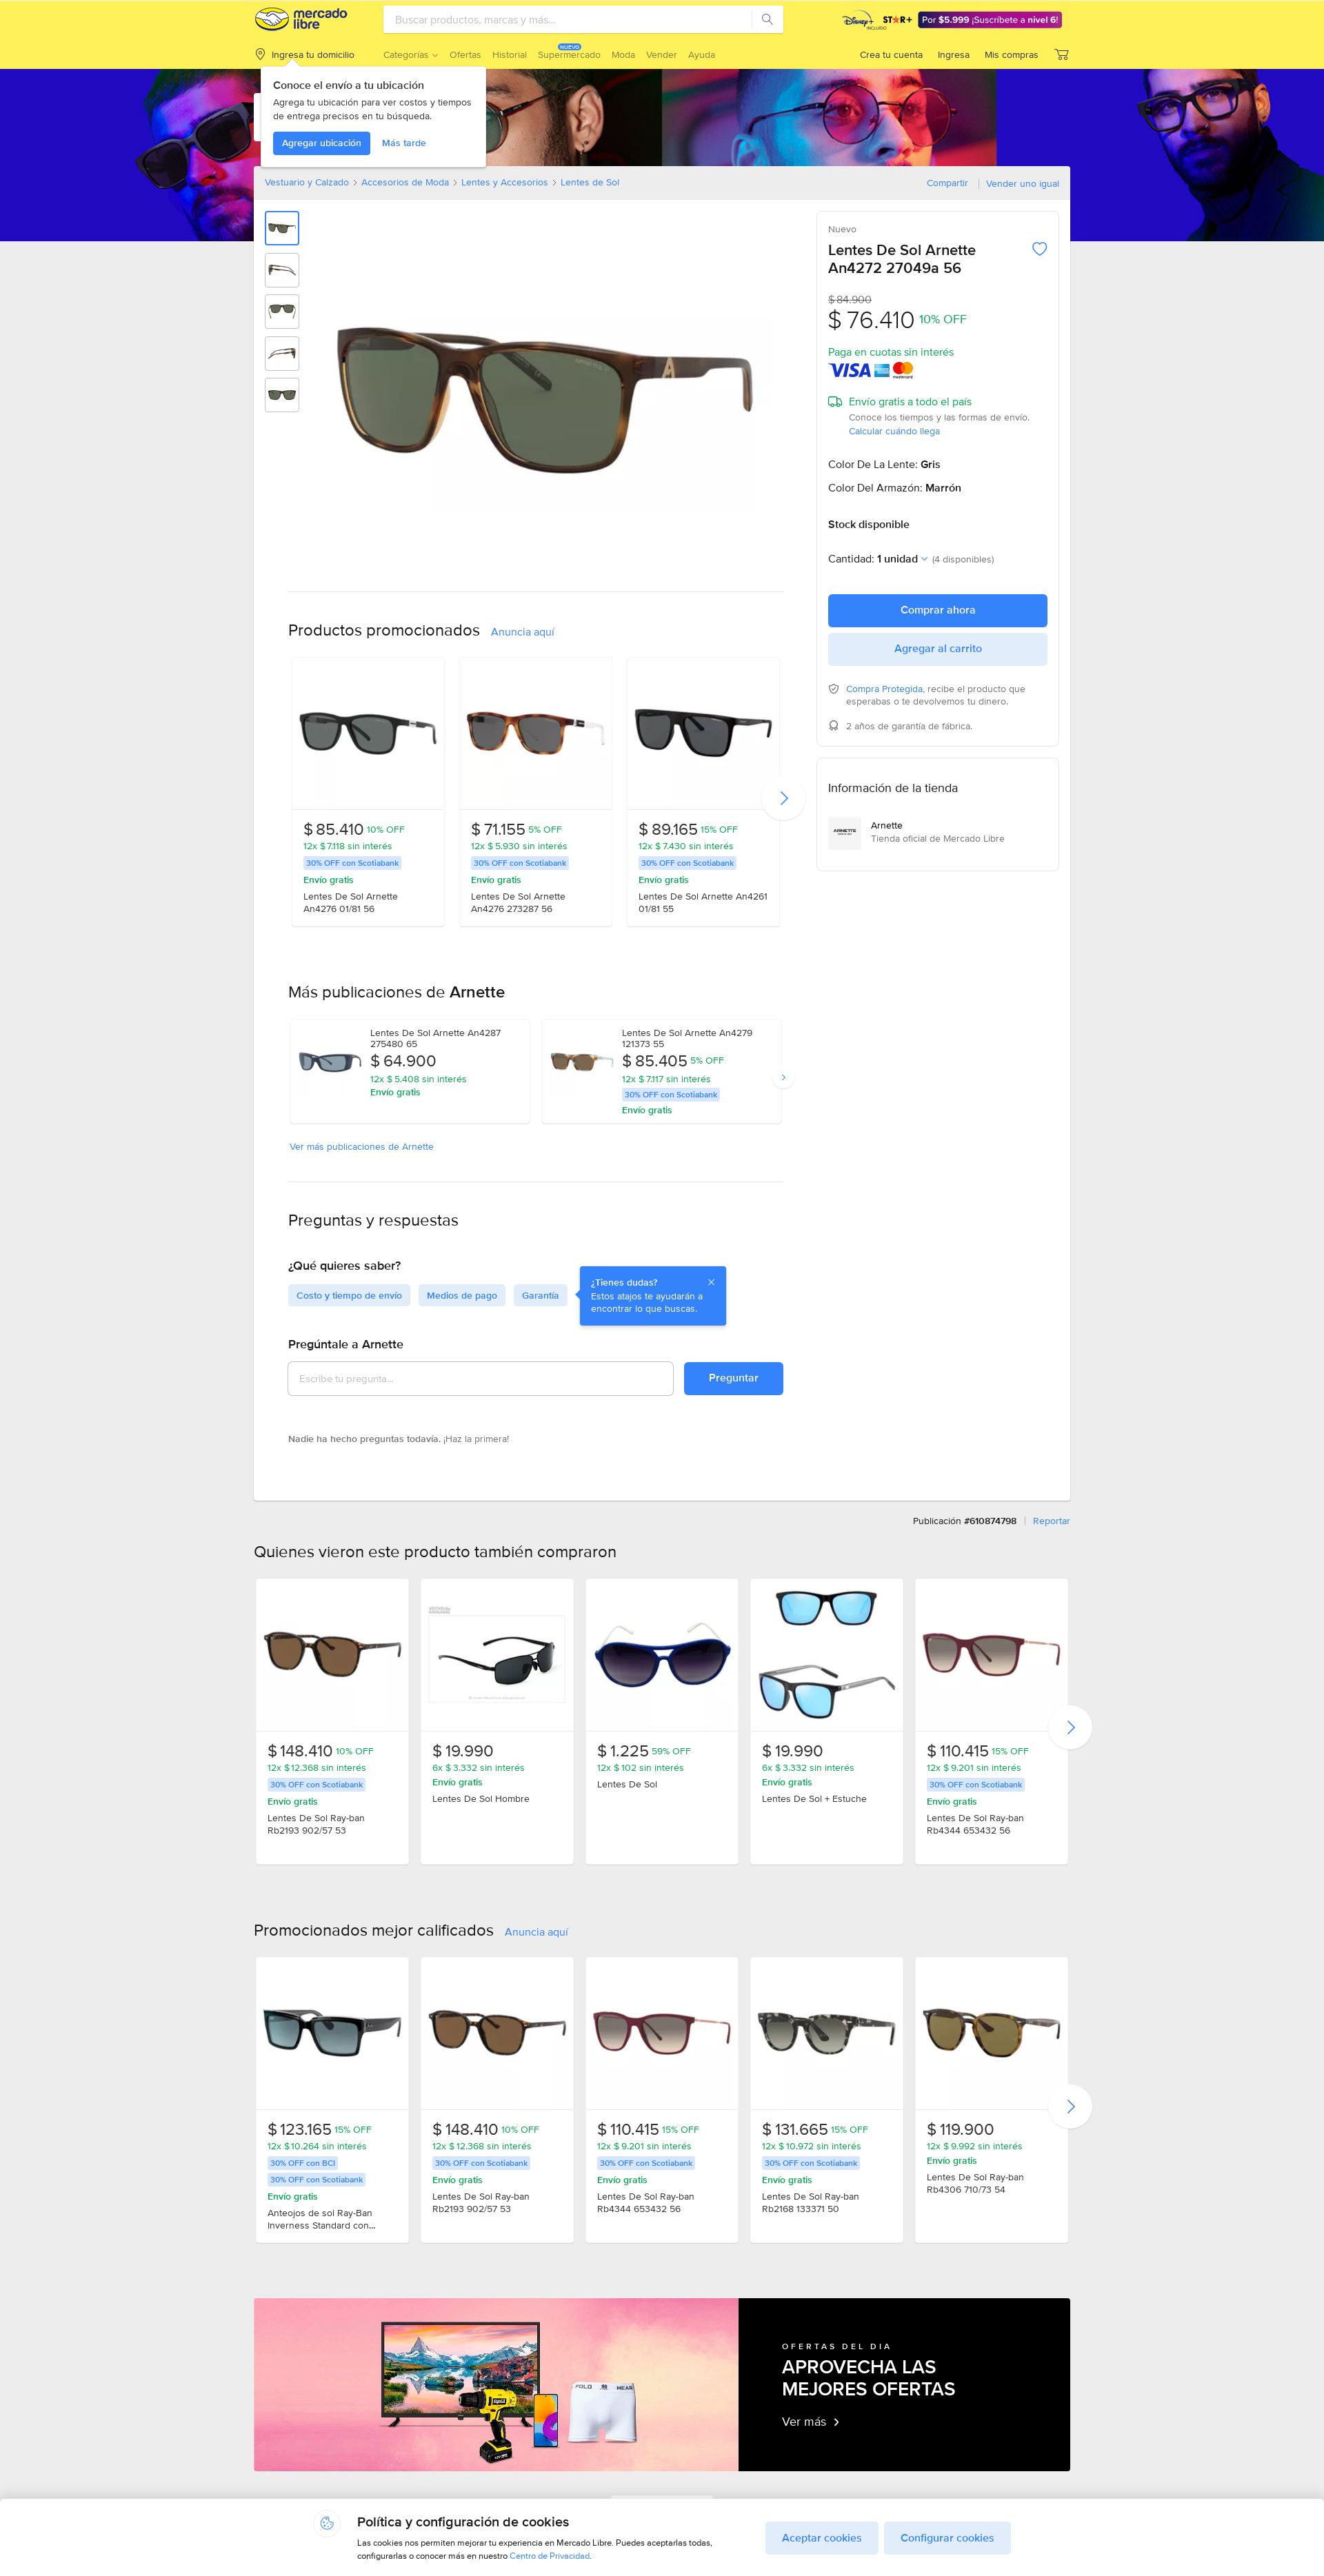Image resolution: width=1324 pixels, height=2576 pixels.
Task: Click the Mercado Libre logo
Action: [301, 19]
